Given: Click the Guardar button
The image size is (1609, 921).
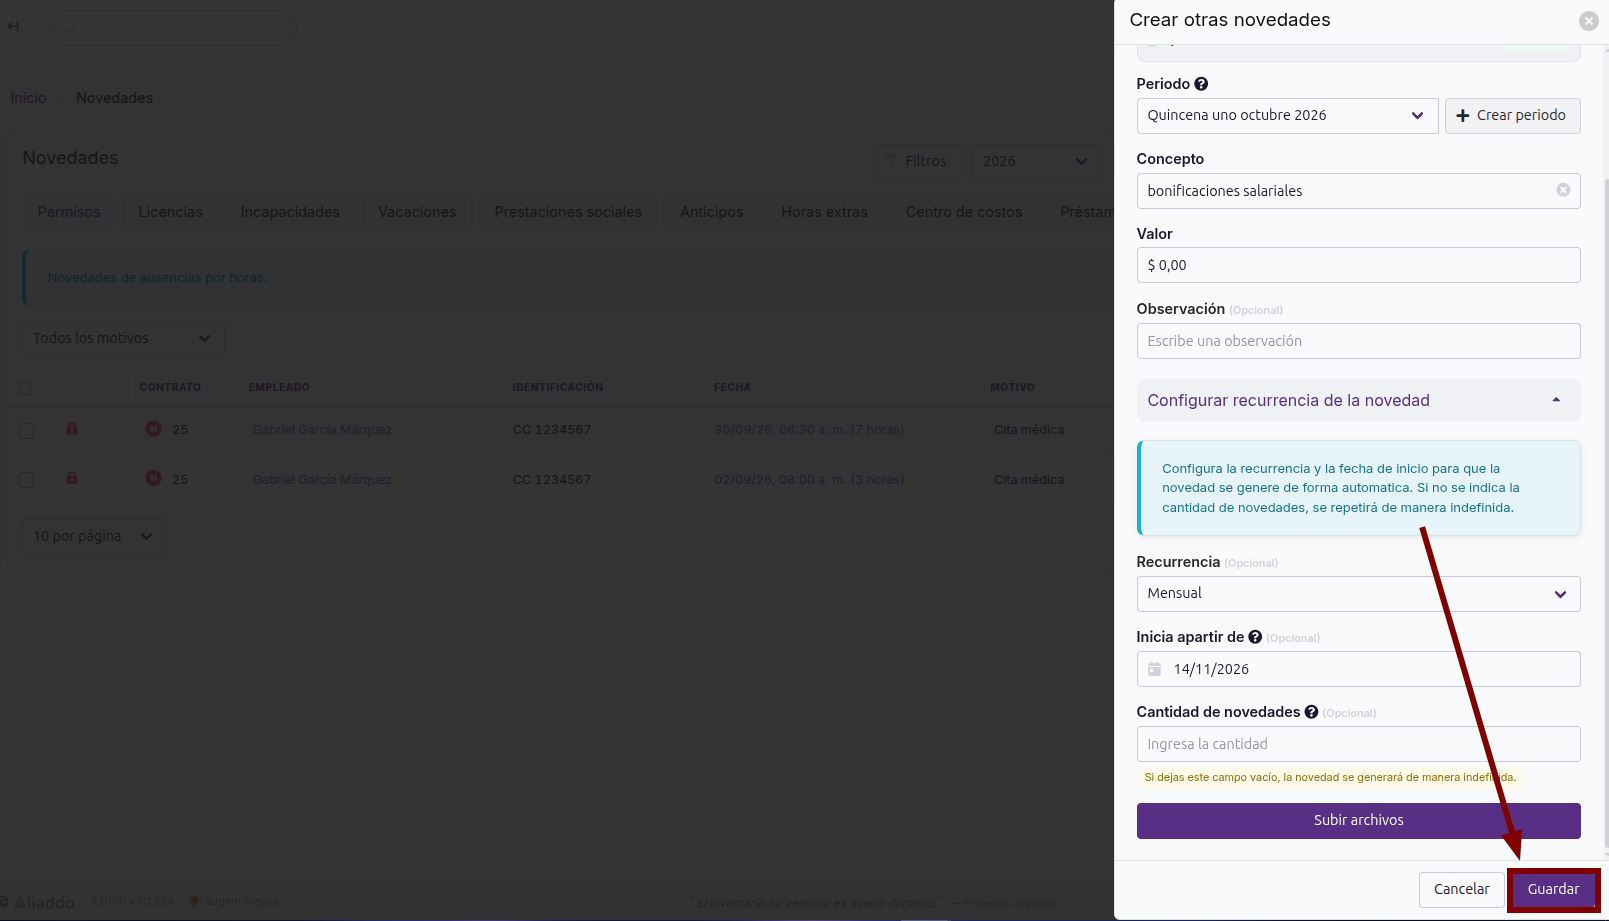Looking at the screenshot, I should [1553, 889].
